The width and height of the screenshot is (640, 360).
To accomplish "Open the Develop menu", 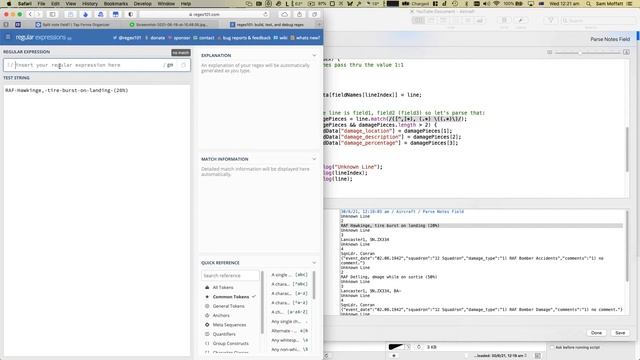I will (142, 4).
